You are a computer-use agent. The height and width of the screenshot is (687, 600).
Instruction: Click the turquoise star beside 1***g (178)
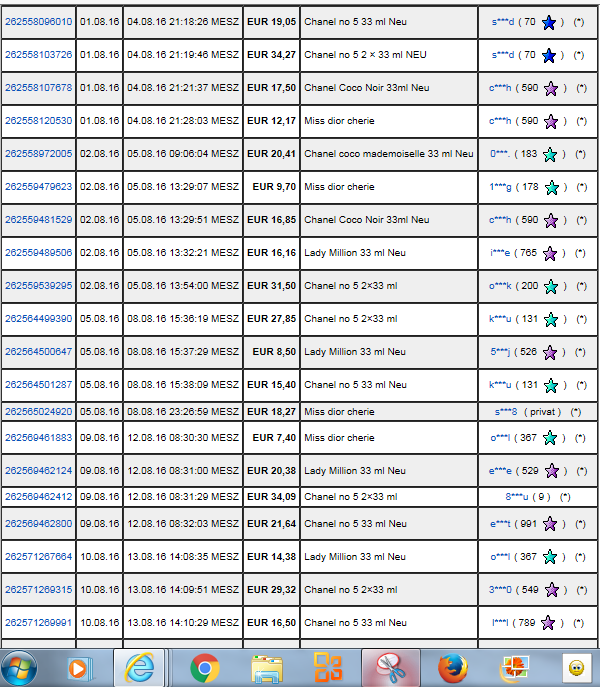(x=551, y=188)
